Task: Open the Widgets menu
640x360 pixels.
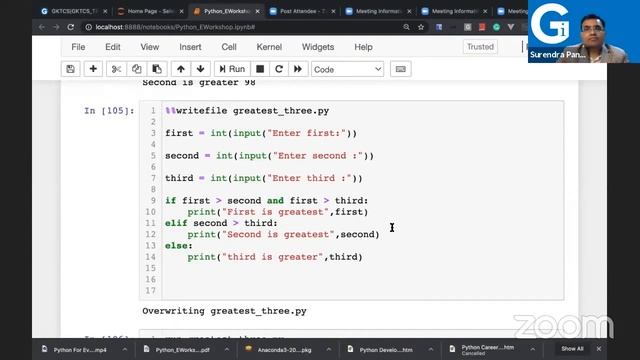Action: pyautogui.click(x=318, y=47)
